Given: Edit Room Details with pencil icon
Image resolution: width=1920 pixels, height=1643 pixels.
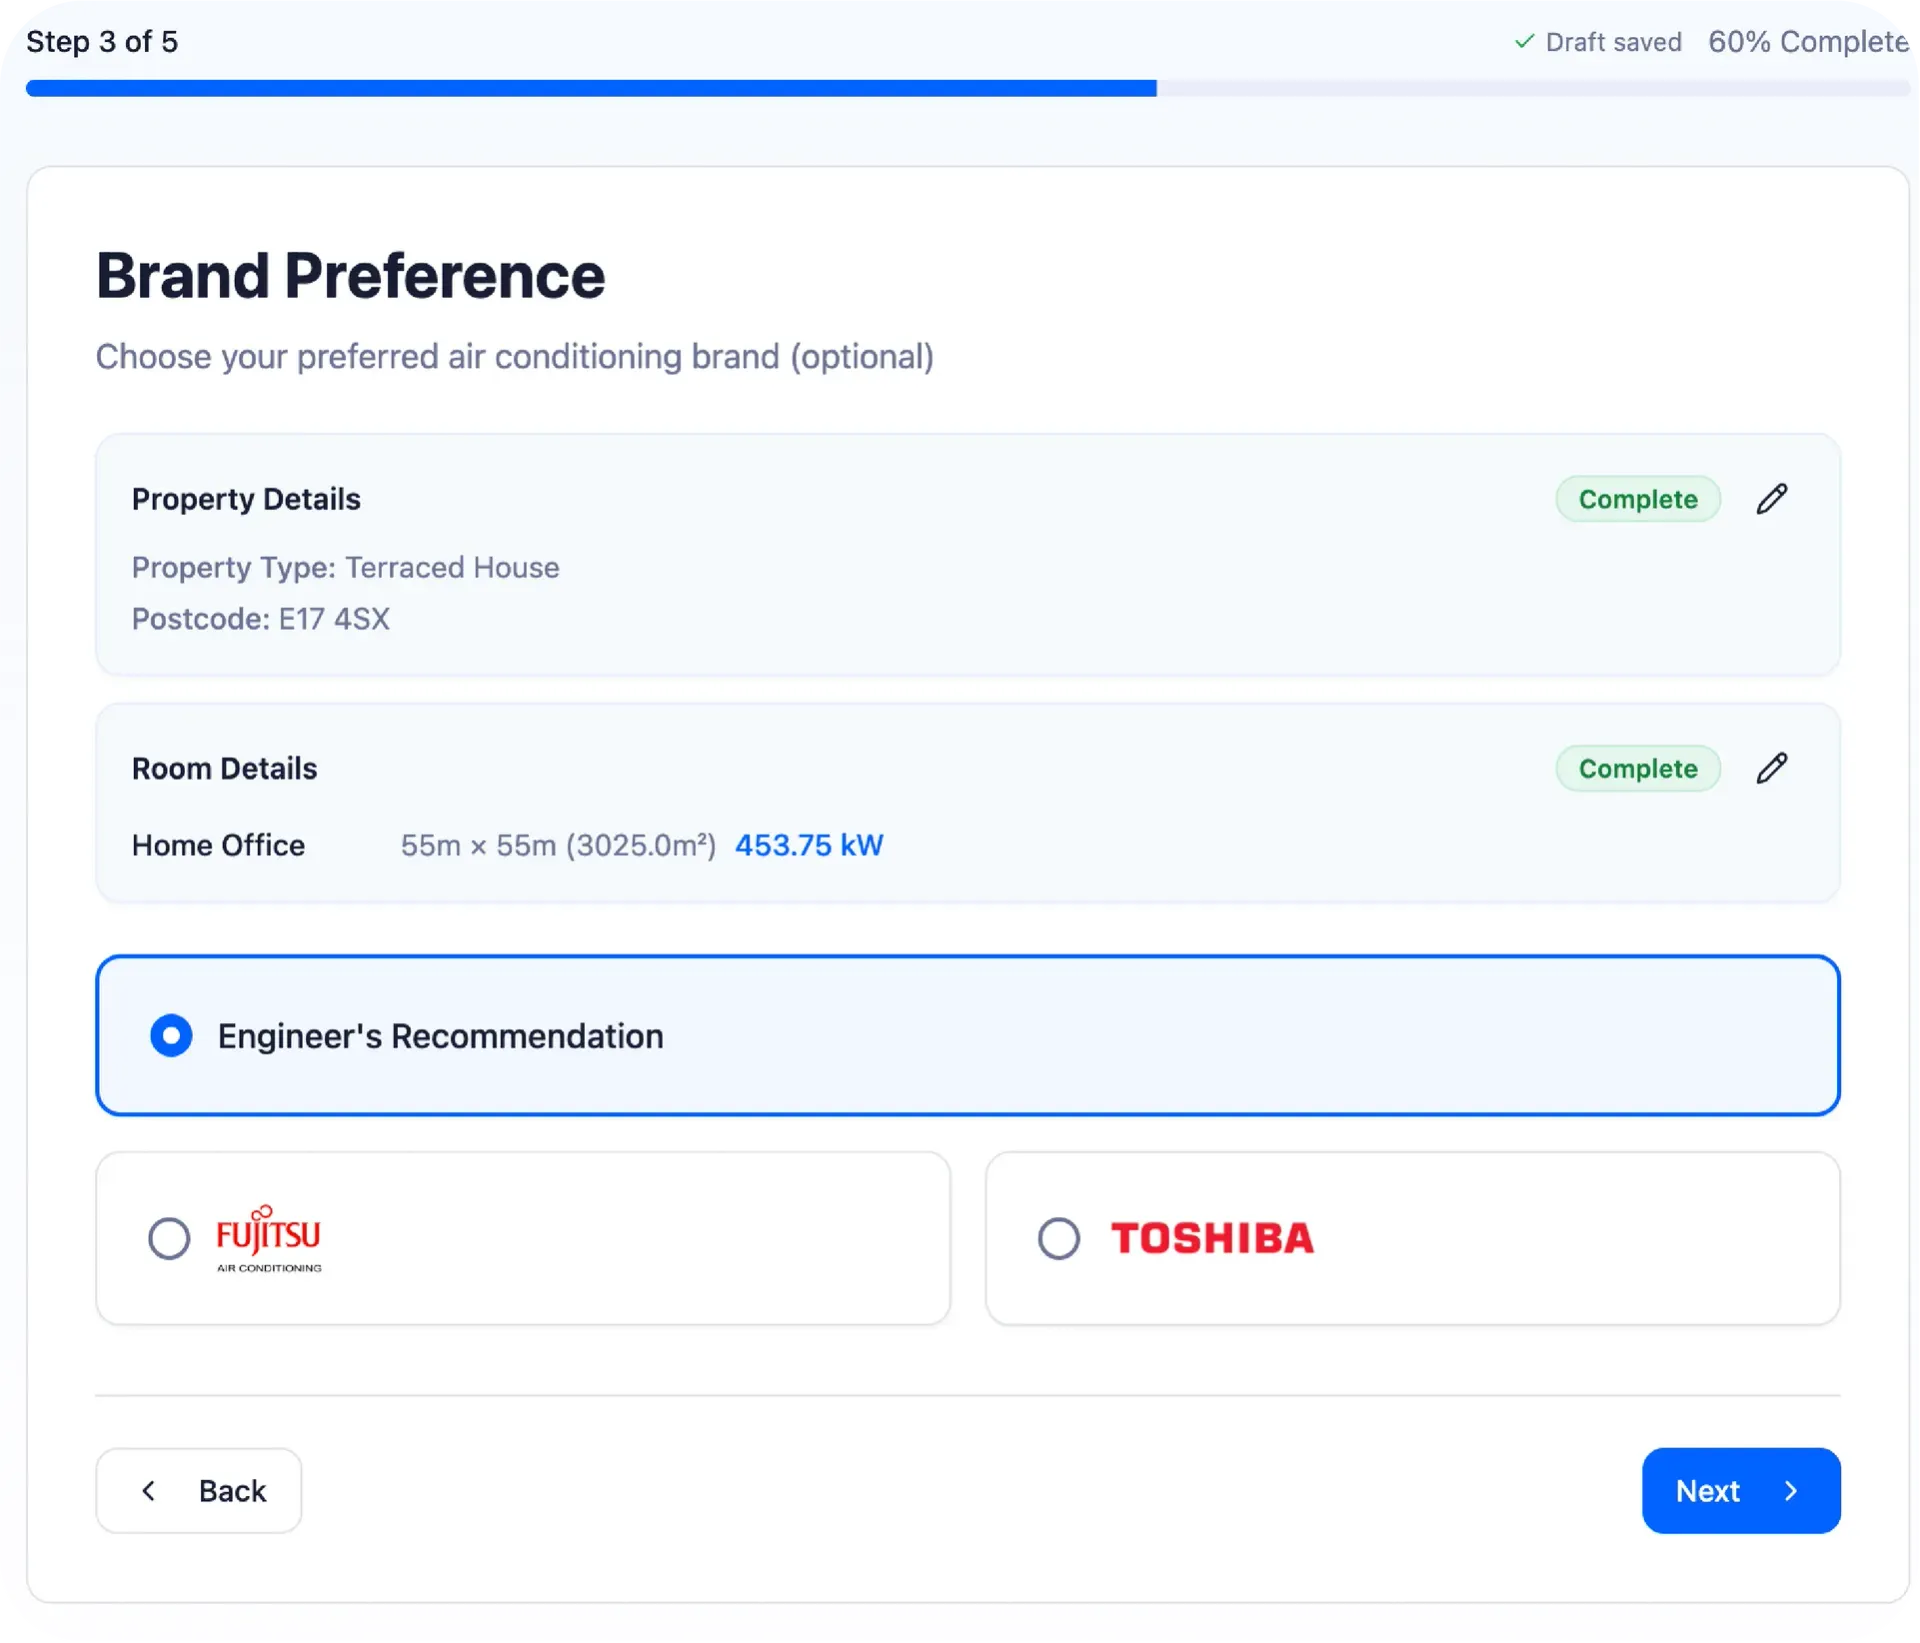Looking at the screenshot, I should 1771,768.
